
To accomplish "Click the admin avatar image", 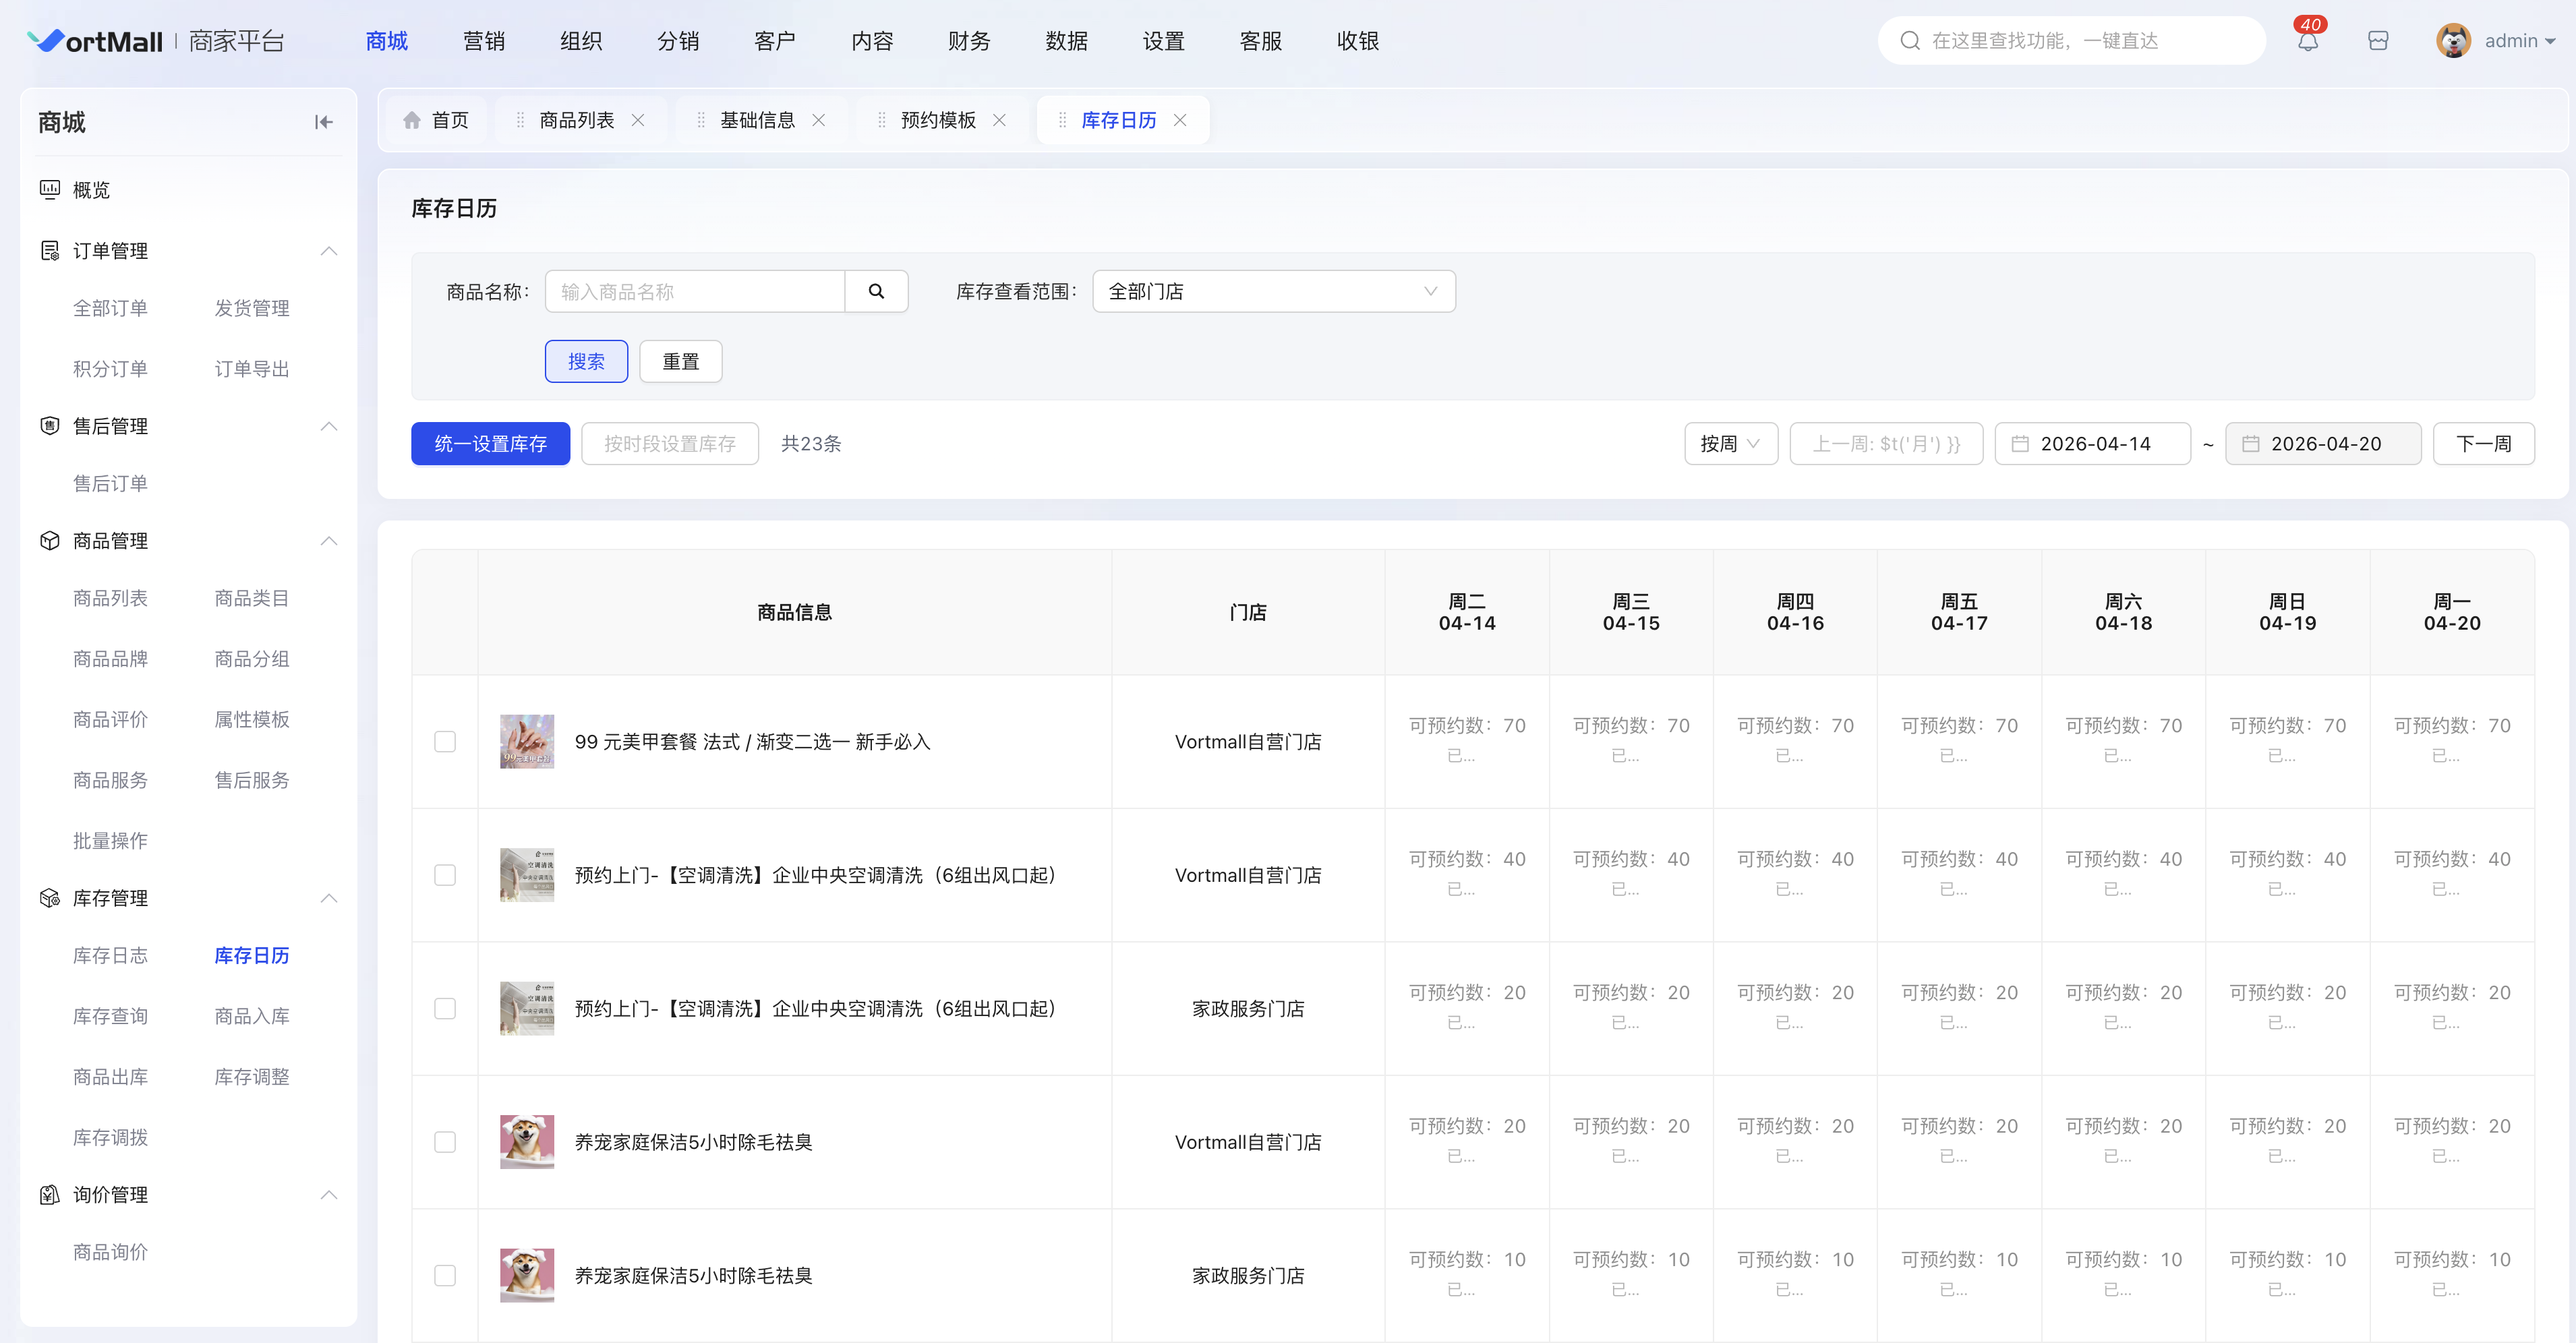I will click(x=2453, y=41).
